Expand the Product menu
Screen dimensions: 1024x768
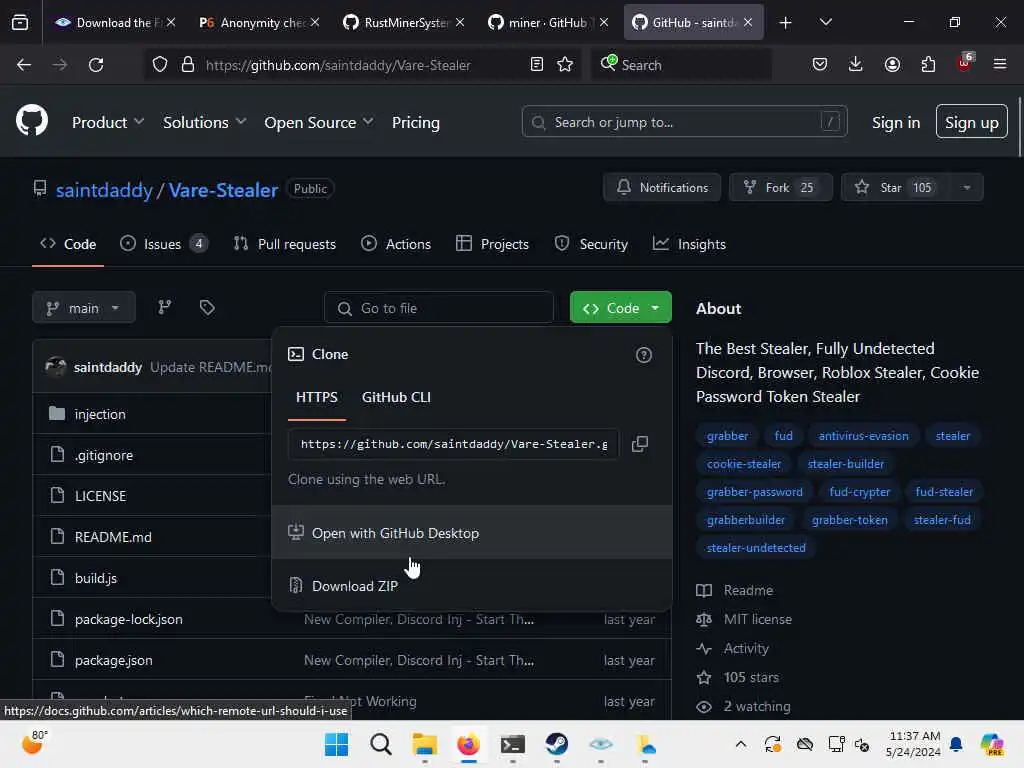tap(108, 122)
